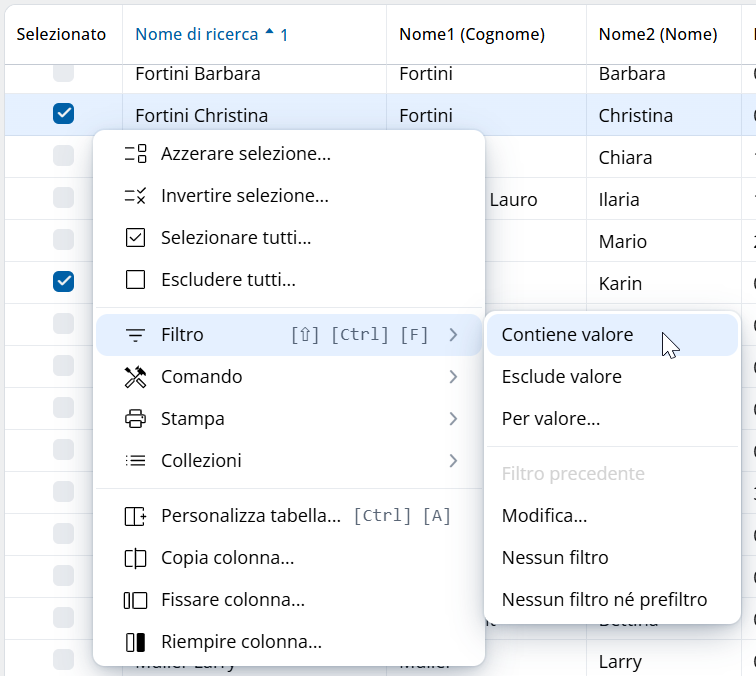756x676 pixels.
Task: Check the checkbox in the Ilaria row
Action: [64, 198]
